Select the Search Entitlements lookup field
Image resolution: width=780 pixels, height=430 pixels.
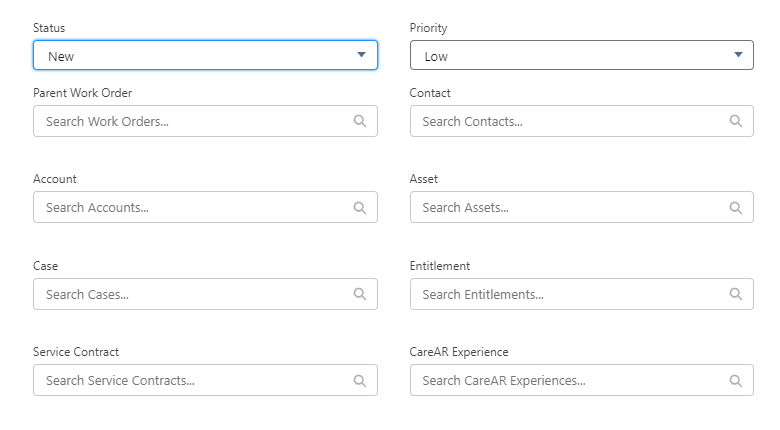[x=582, y=294]
